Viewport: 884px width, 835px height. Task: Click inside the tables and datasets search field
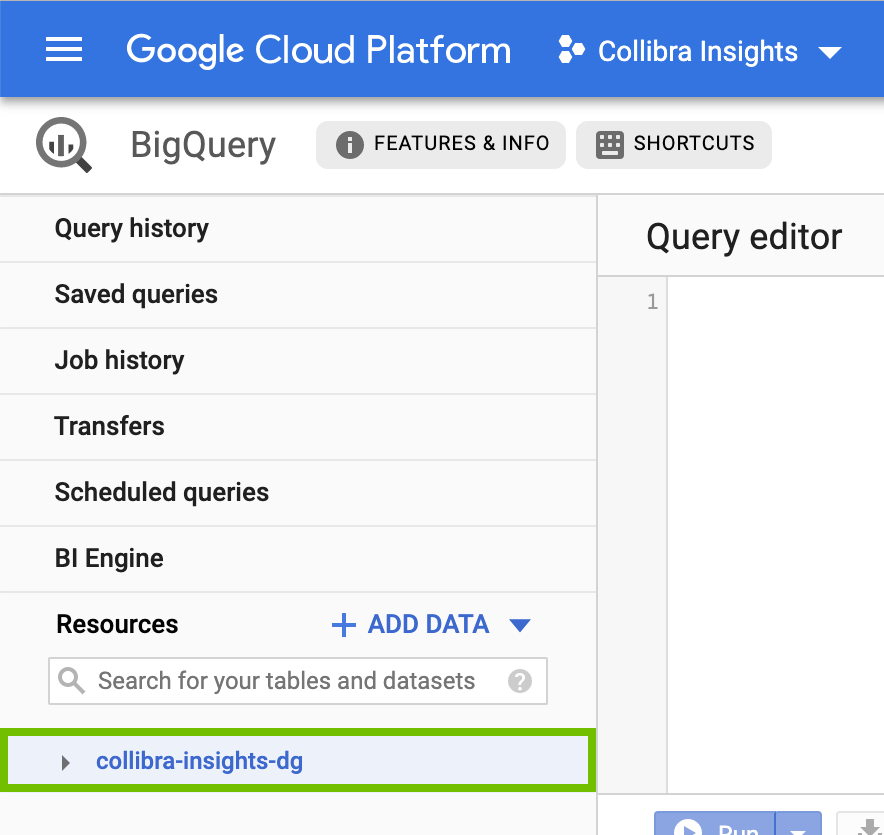pyautogui.click(x=280, y=681)
